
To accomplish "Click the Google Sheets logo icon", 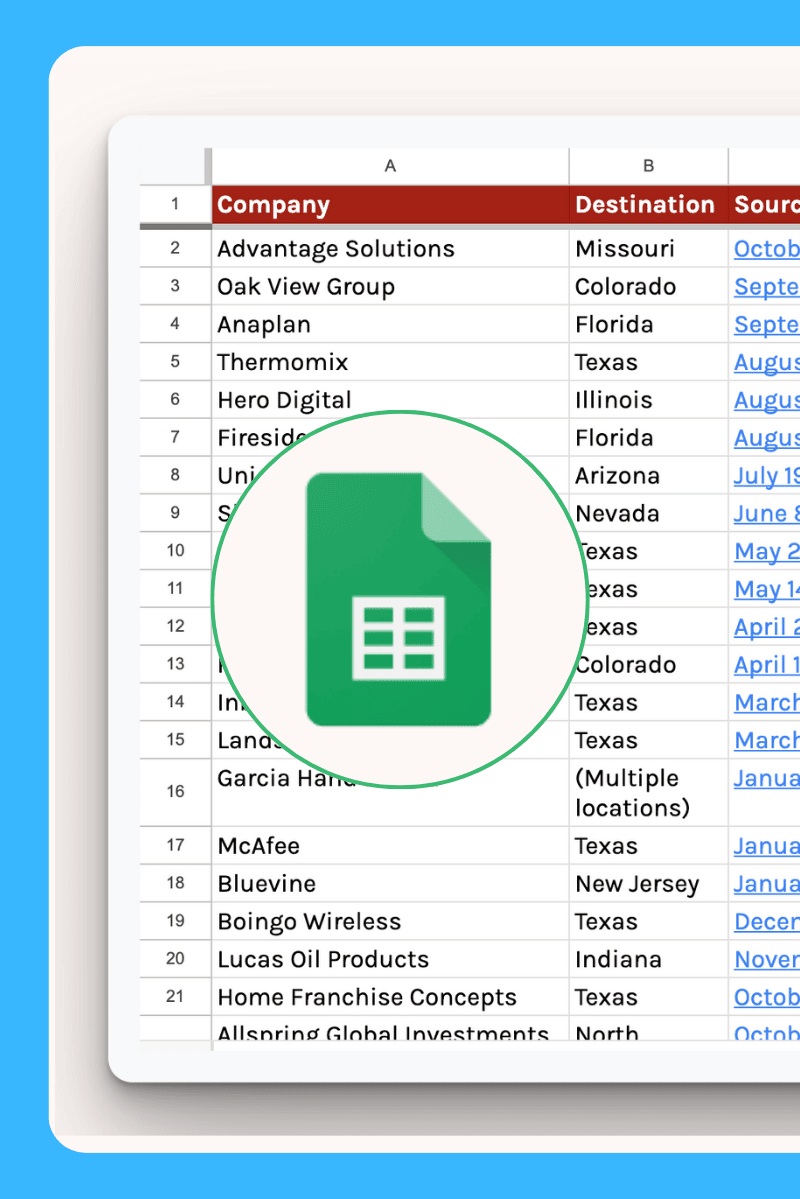I will click(398, 599).
